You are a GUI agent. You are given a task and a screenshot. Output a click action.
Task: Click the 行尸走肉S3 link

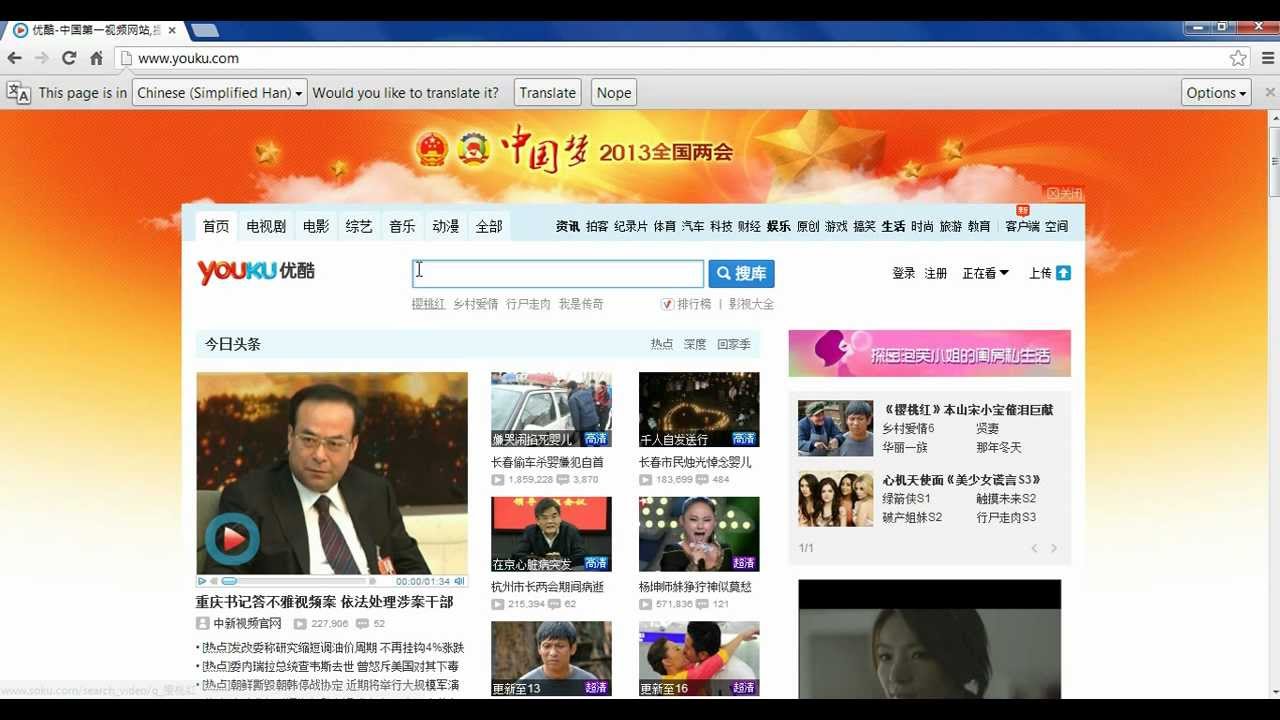(1006, 518)
